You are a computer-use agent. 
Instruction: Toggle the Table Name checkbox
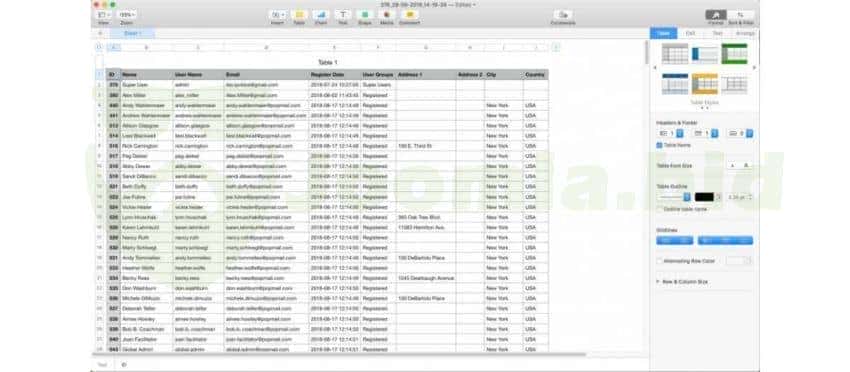659,145
